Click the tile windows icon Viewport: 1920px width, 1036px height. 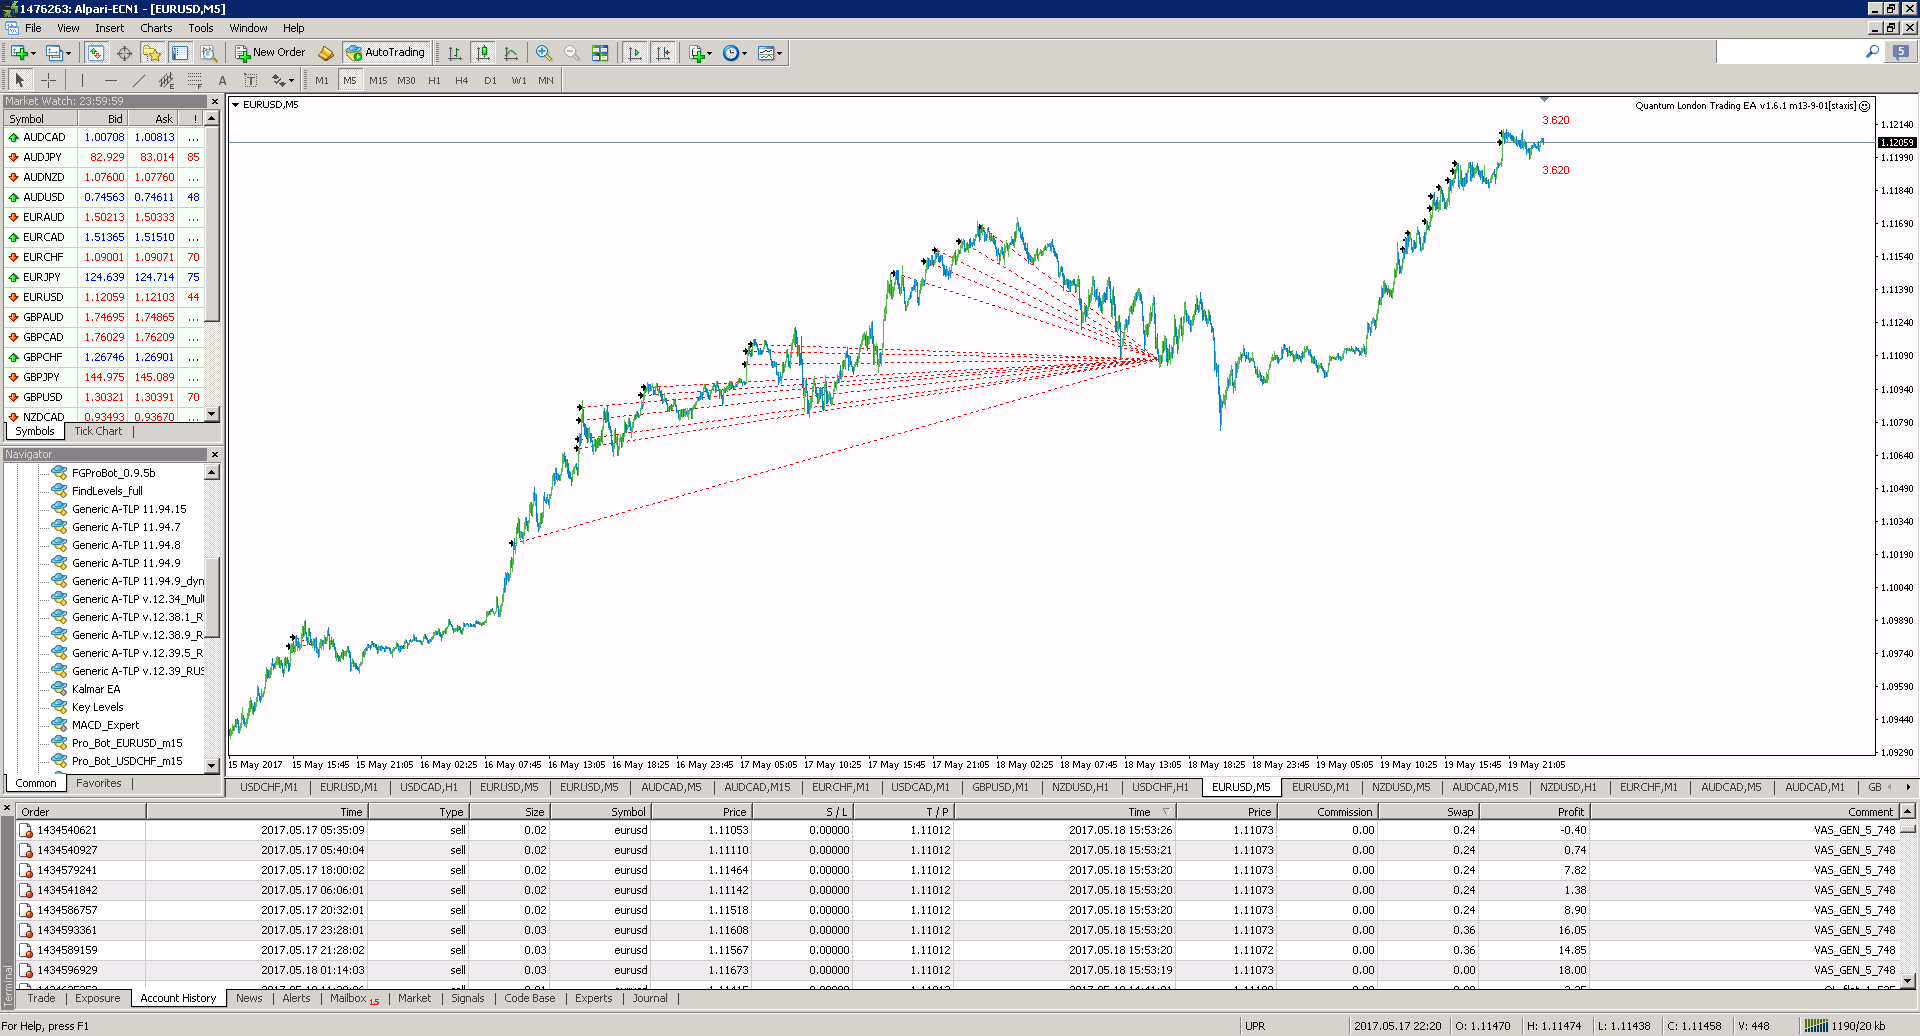pos(600,53)
